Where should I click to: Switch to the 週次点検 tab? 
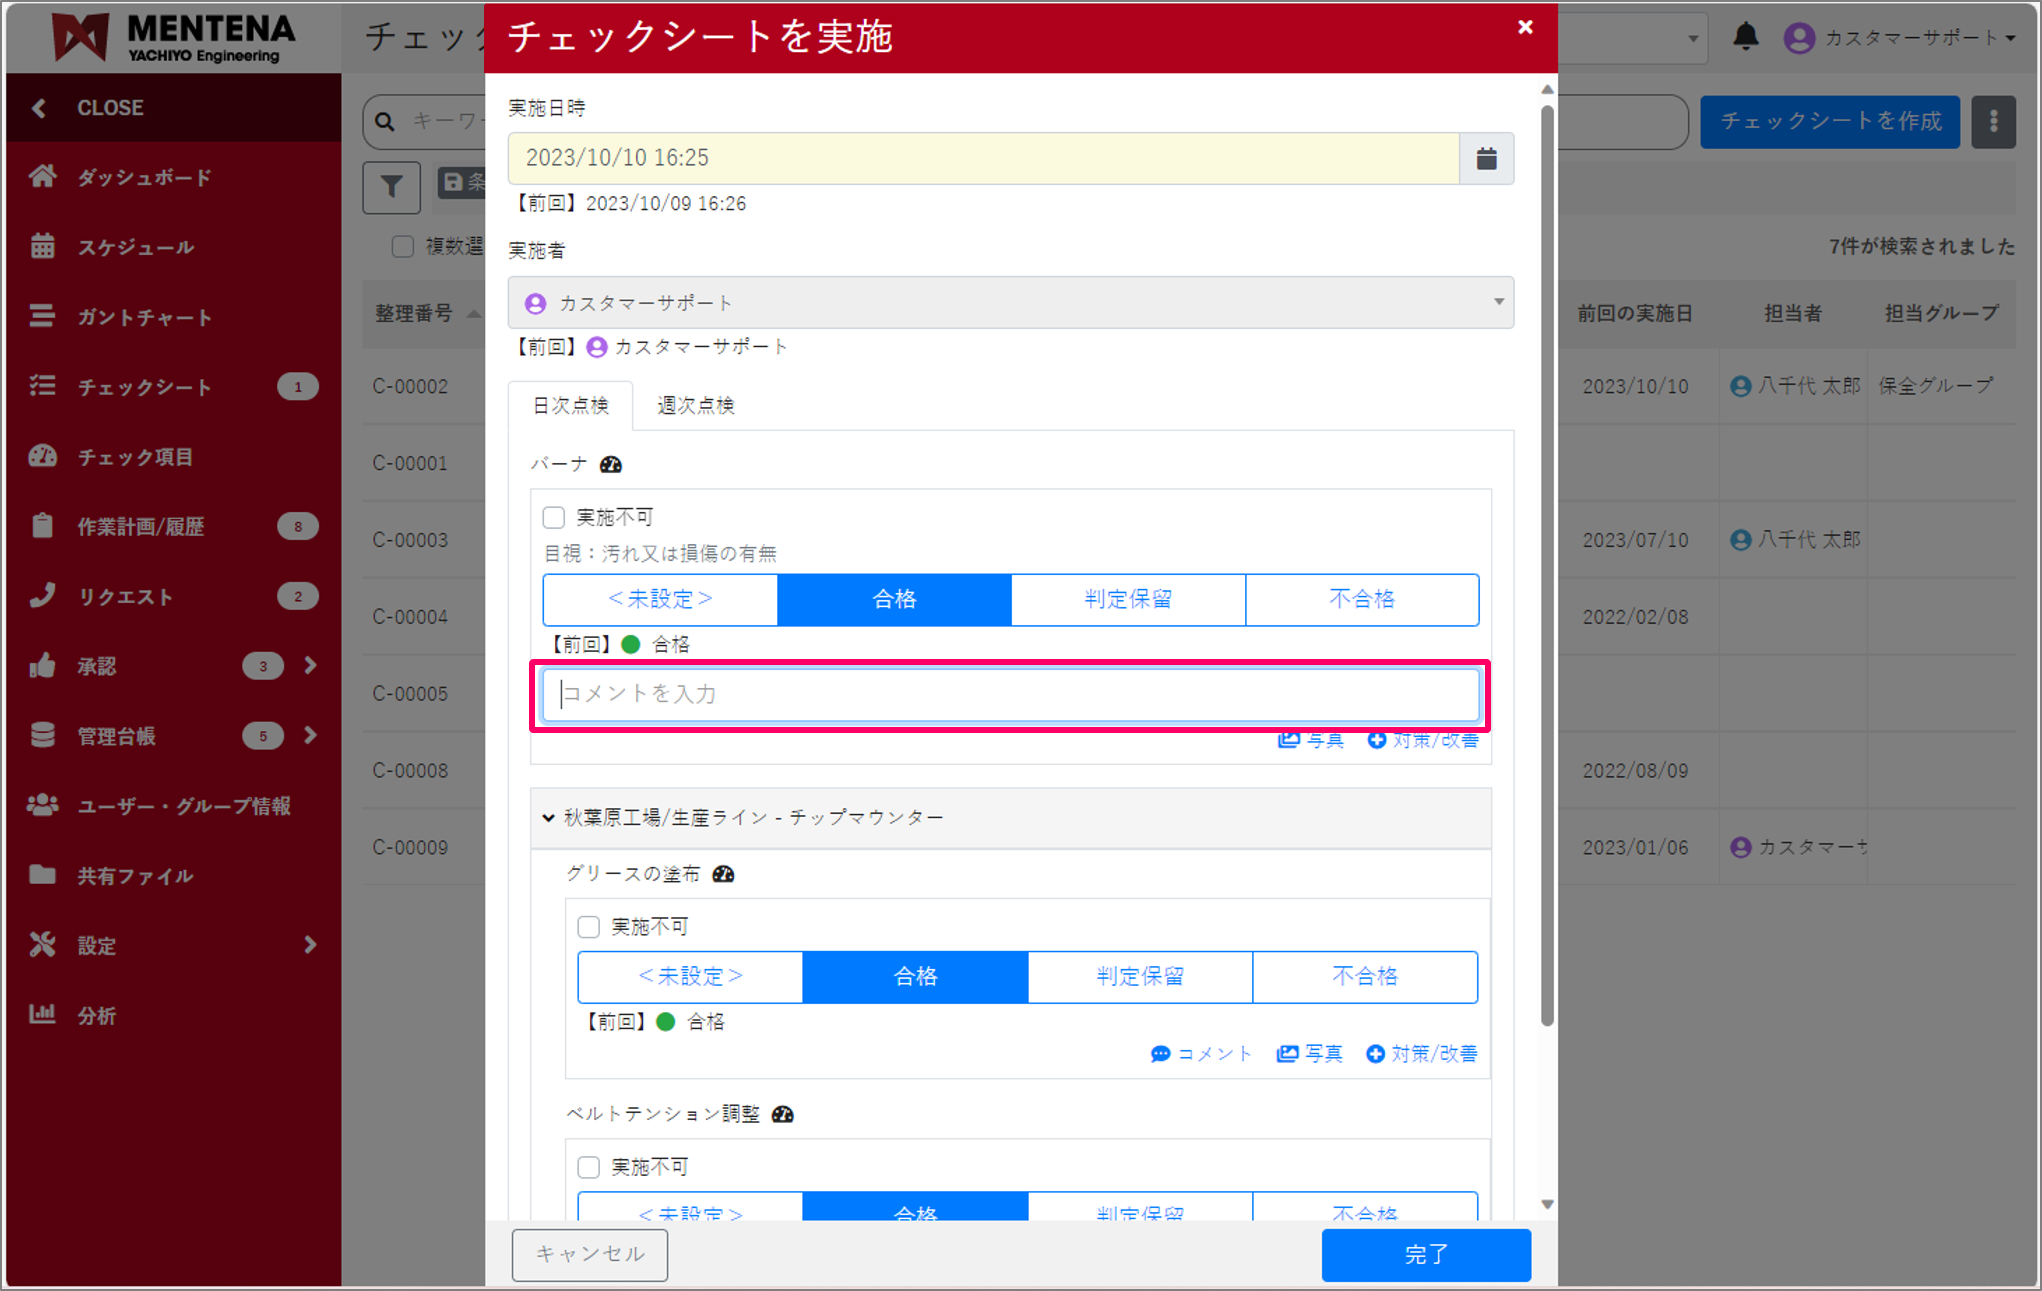coord(696,405)
